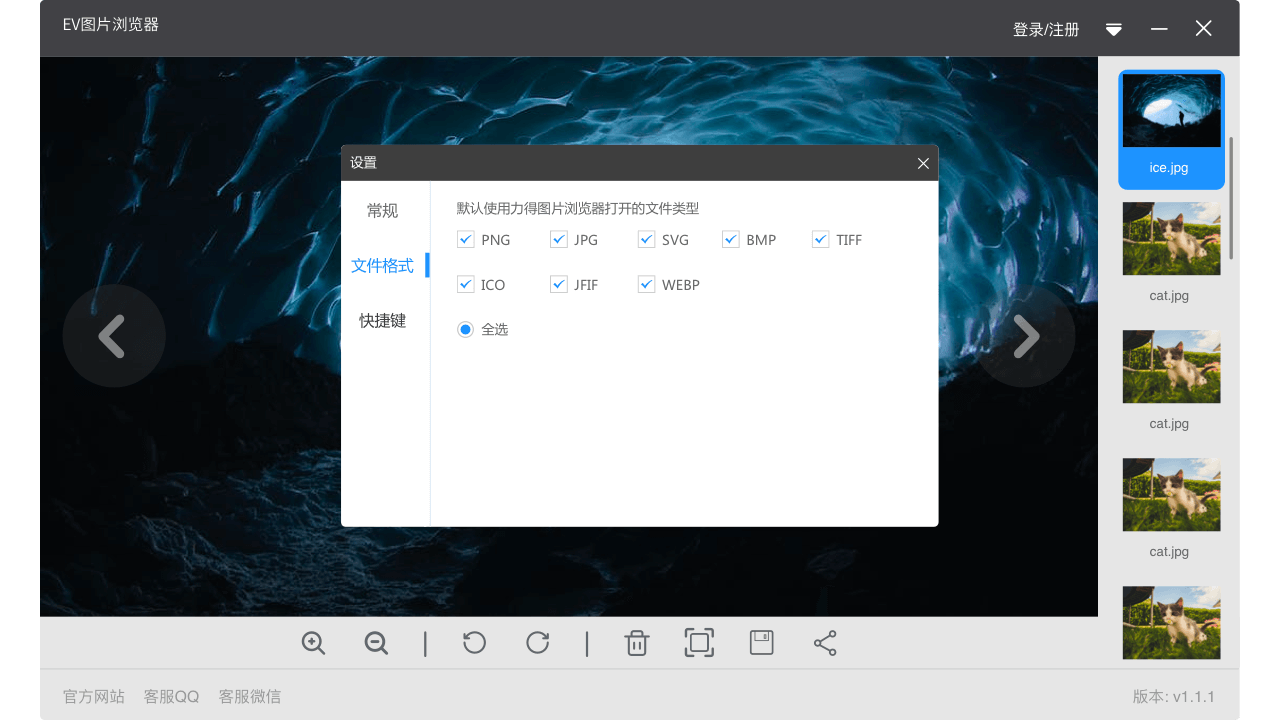This screenshot has width=1280, height=720.
Task: Go to previous image with left arrow
Action: [x=113, y=336]
